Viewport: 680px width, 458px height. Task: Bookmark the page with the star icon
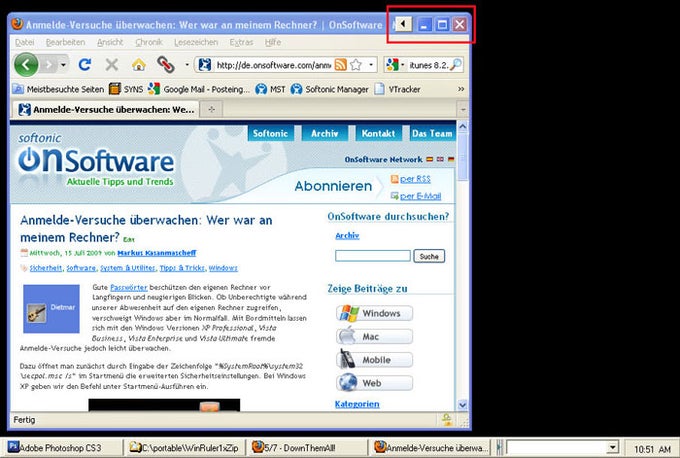356,65
